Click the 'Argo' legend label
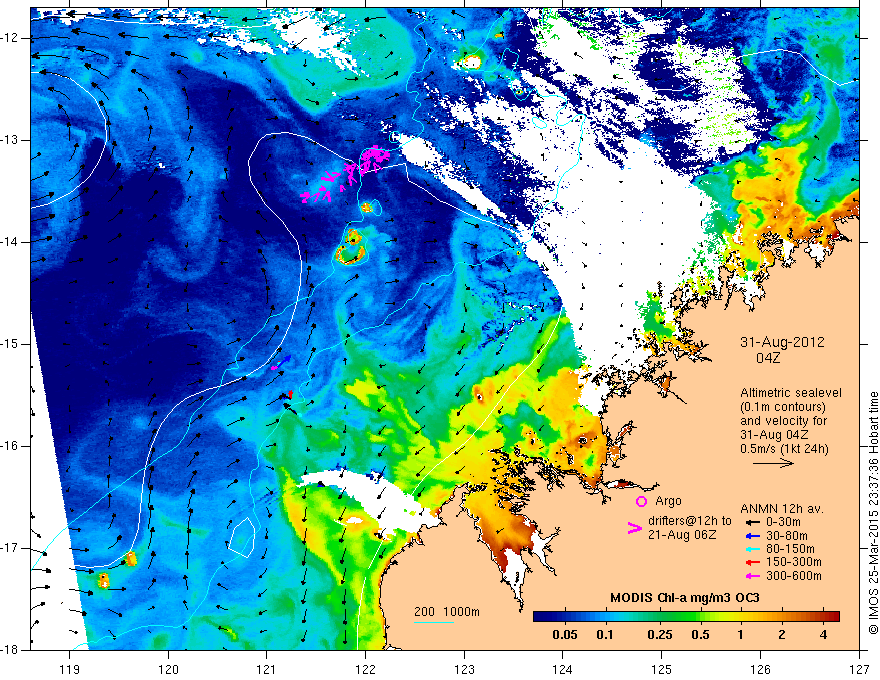The height and width of the screenshot is (680, 880). [668, 501]
